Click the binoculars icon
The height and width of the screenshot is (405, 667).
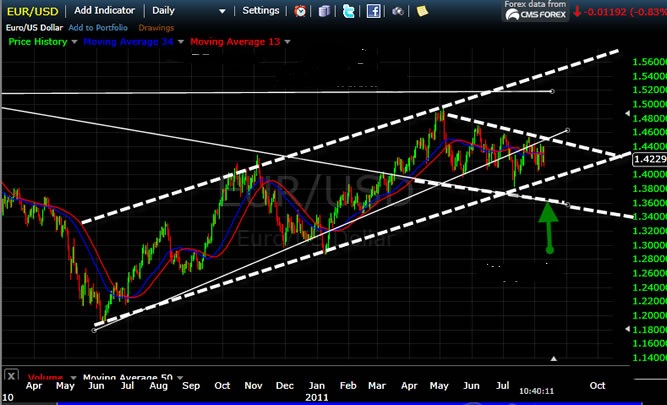pos(398,11)
